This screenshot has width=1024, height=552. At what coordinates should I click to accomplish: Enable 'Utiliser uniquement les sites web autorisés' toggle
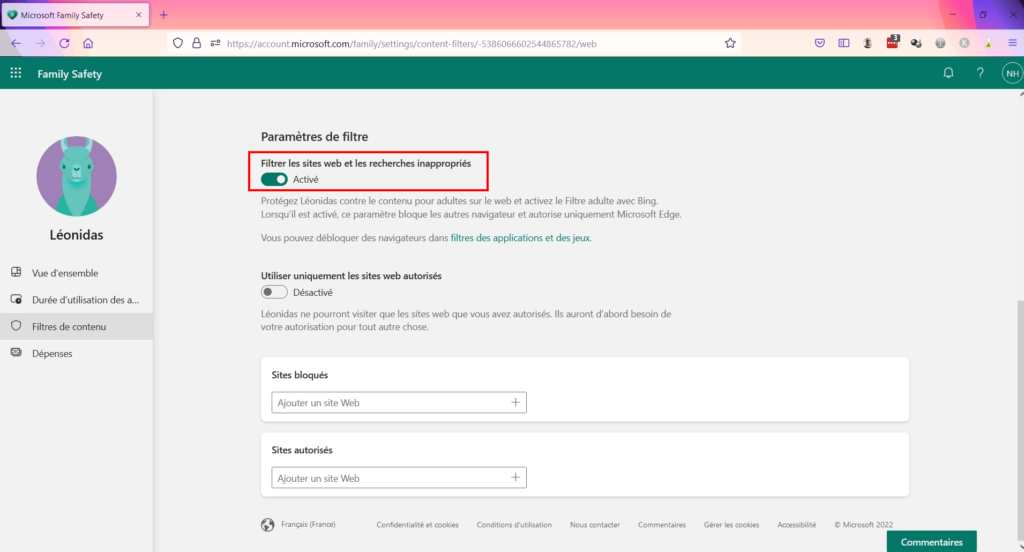274,292
